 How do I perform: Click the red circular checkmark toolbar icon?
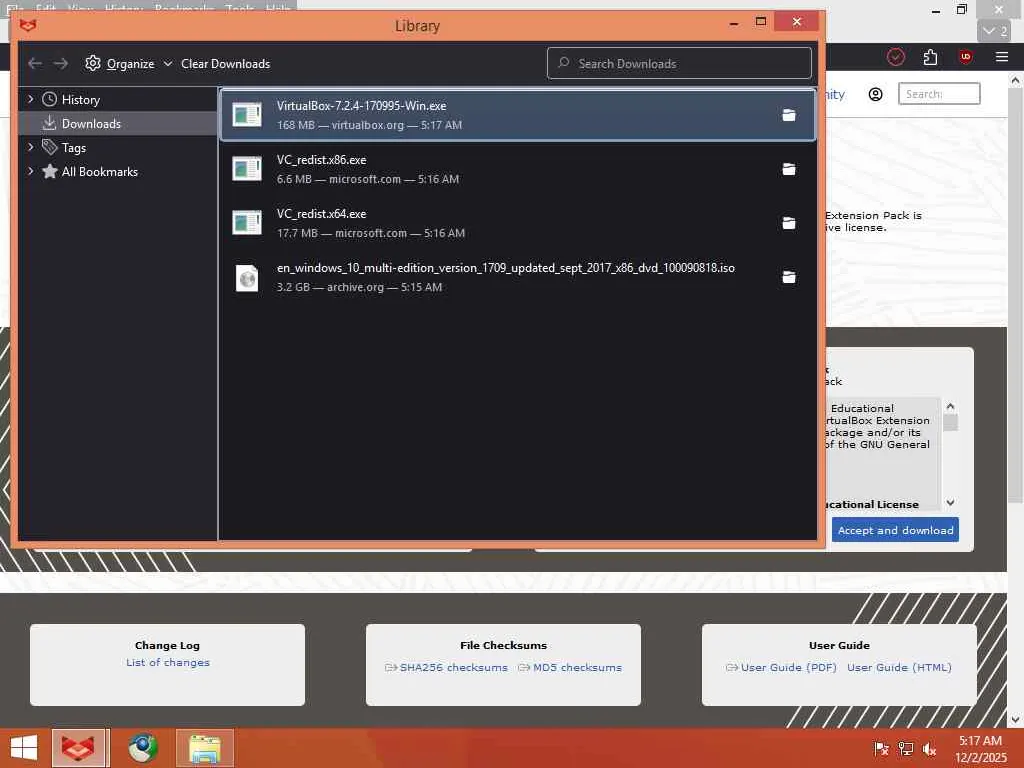[896, 57]
